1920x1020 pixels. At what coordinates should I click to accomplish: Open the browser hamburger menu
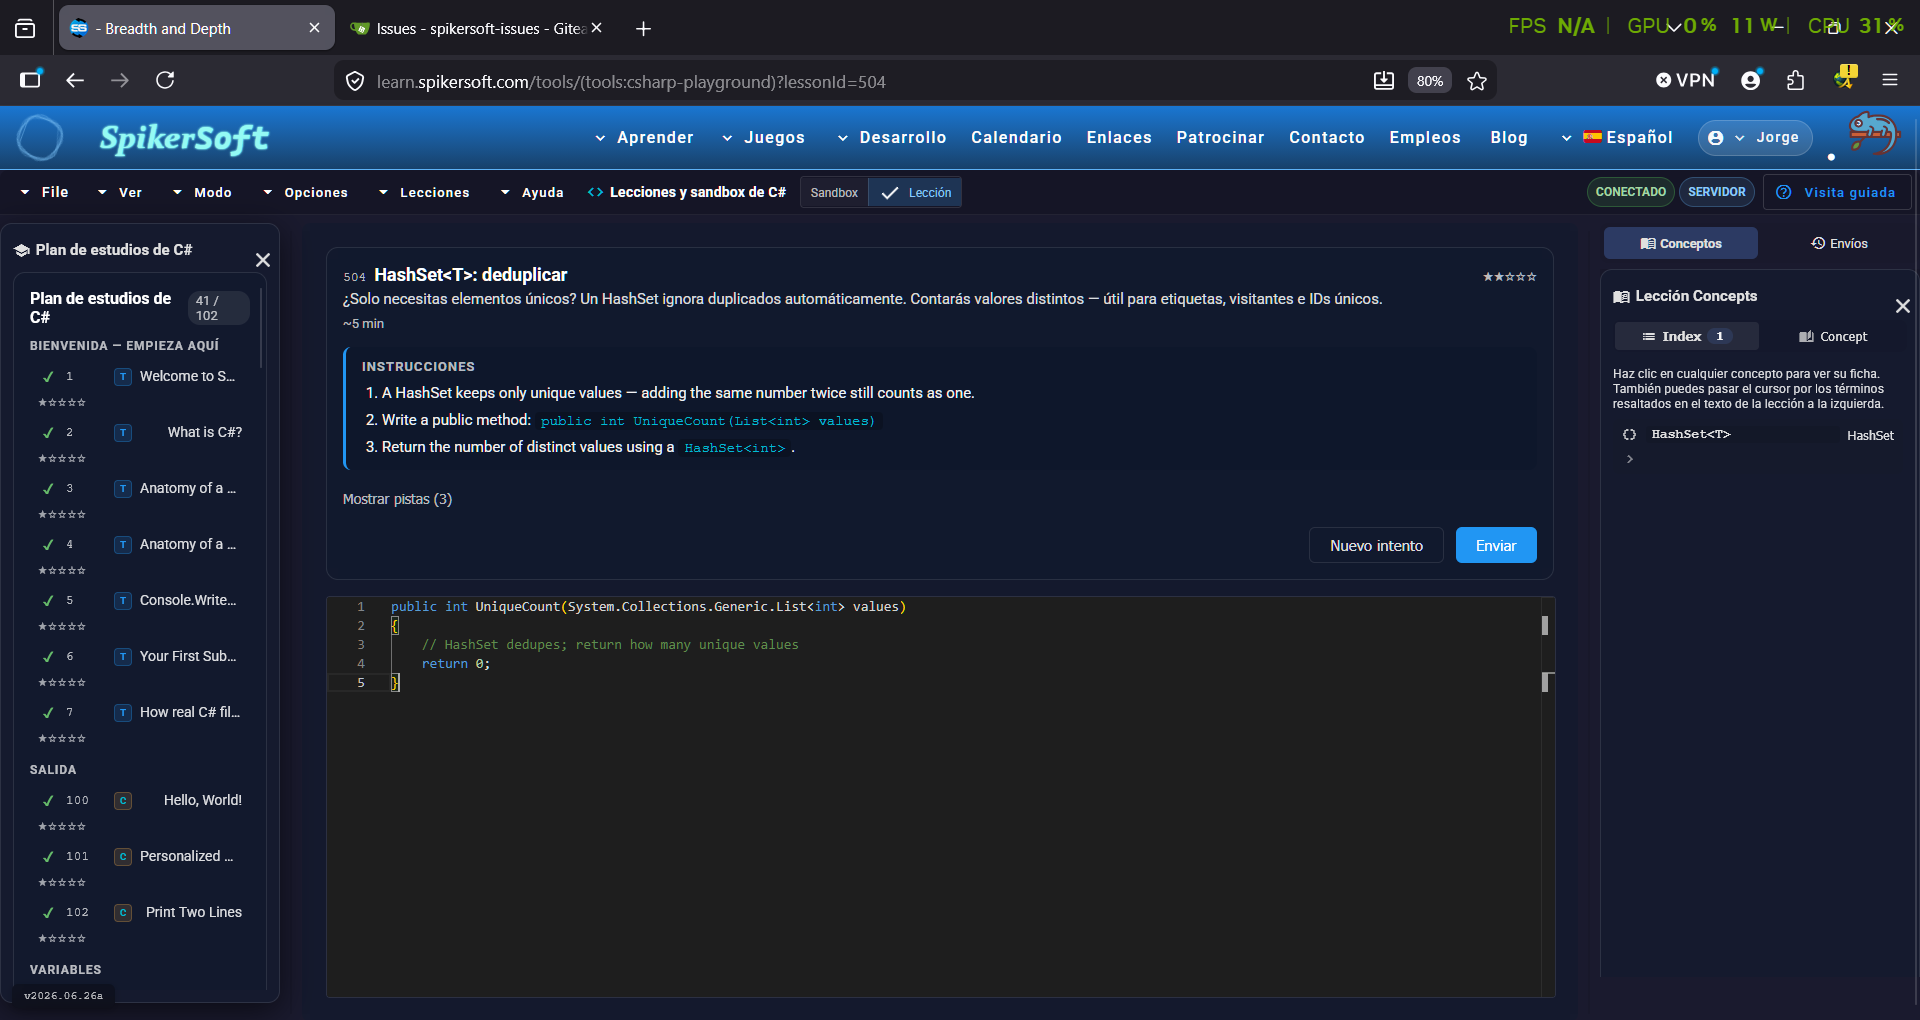click(1890, 80)
